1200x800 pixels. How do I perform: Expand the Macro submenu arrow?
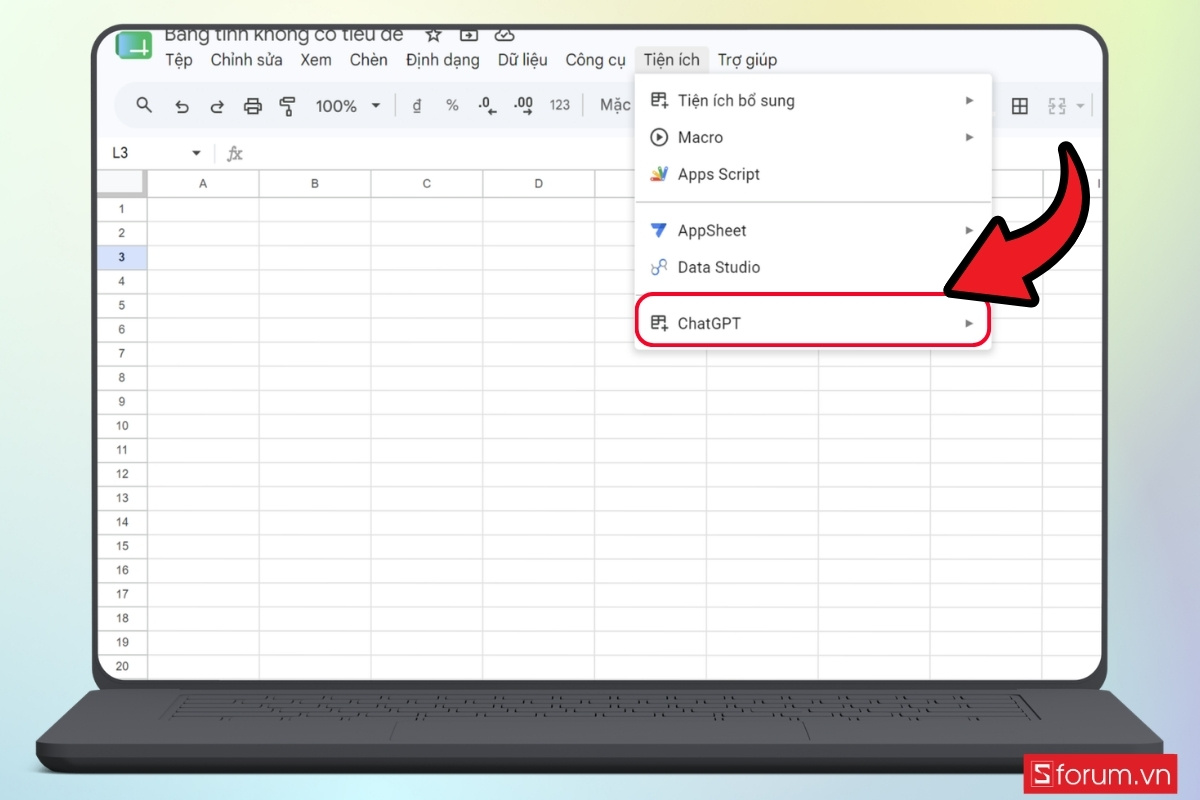[x=969, y=137]
